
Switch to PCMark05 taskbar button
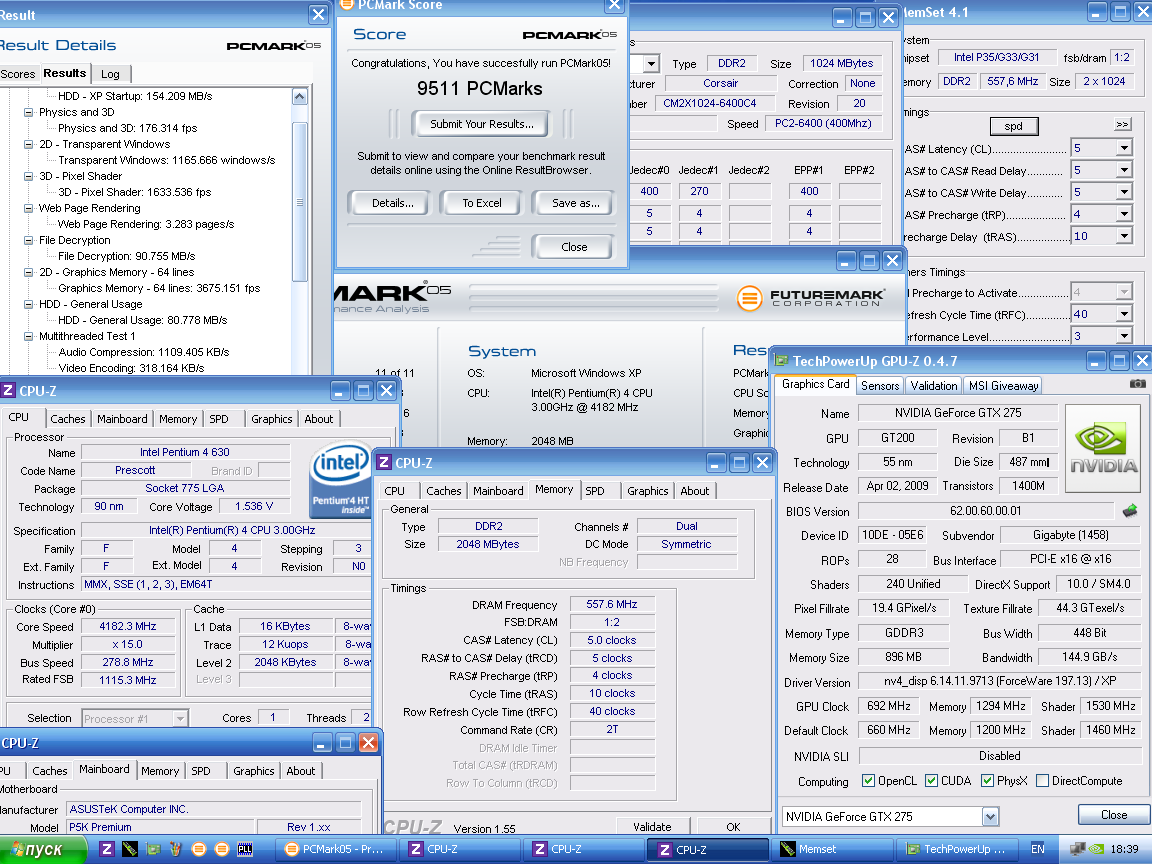pyautogui.click(x=336, y=849)
